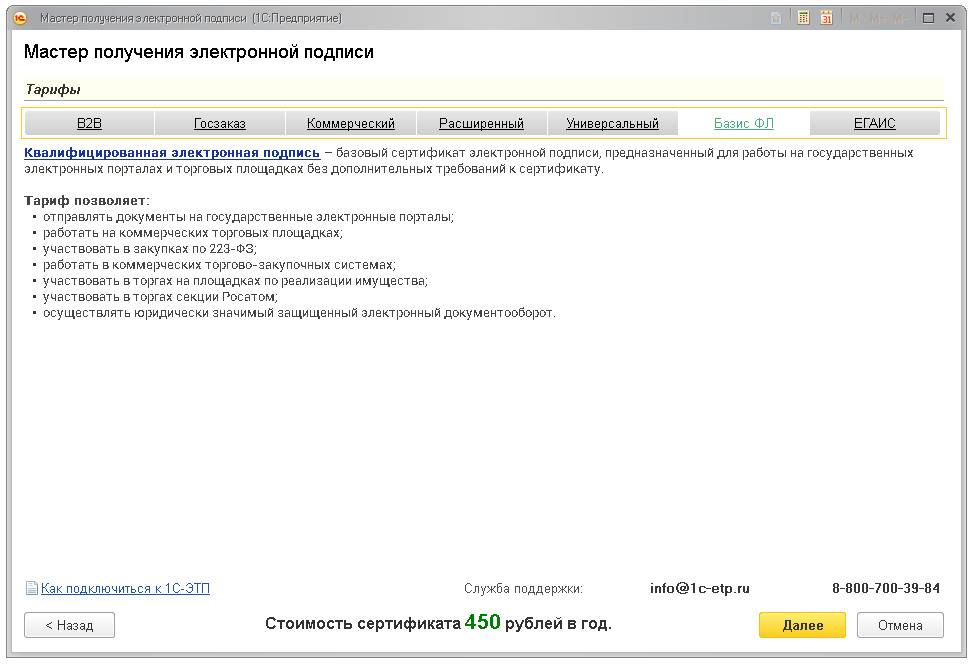Click the Служба поддержки label
973x664 pixels.
[523, 588]
